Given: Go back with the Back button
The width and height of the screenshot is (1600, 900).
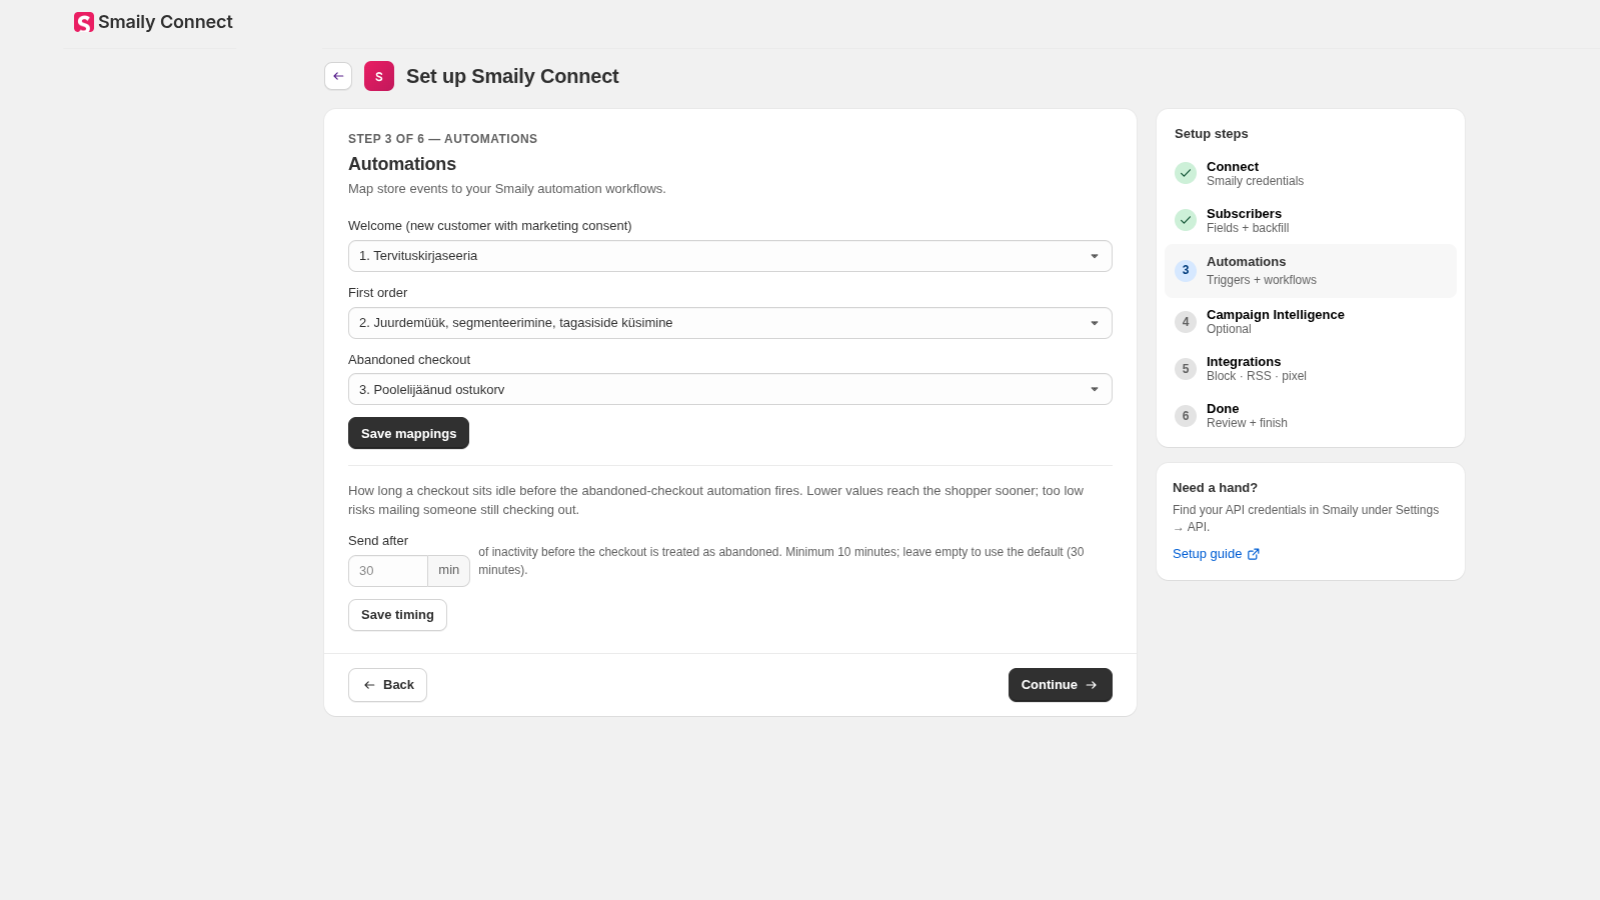Looking at the screenshot, I should point(387,685).
